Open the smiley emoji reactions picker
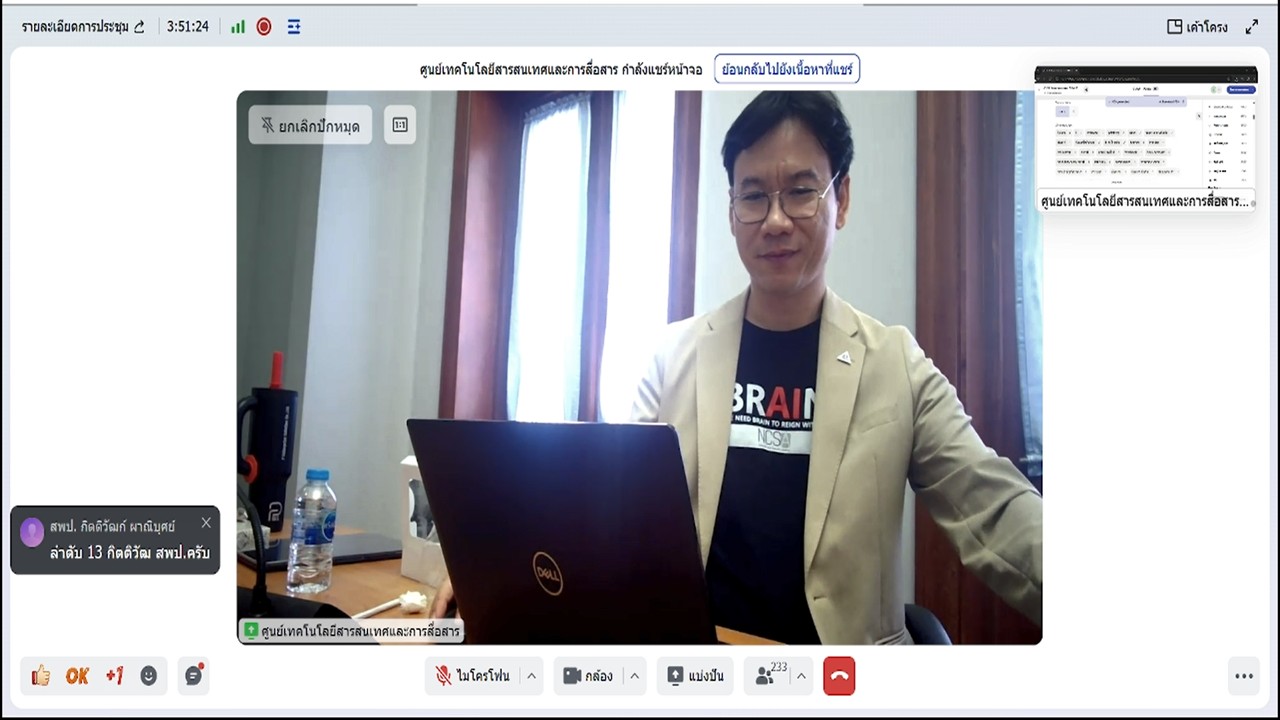 149,676
